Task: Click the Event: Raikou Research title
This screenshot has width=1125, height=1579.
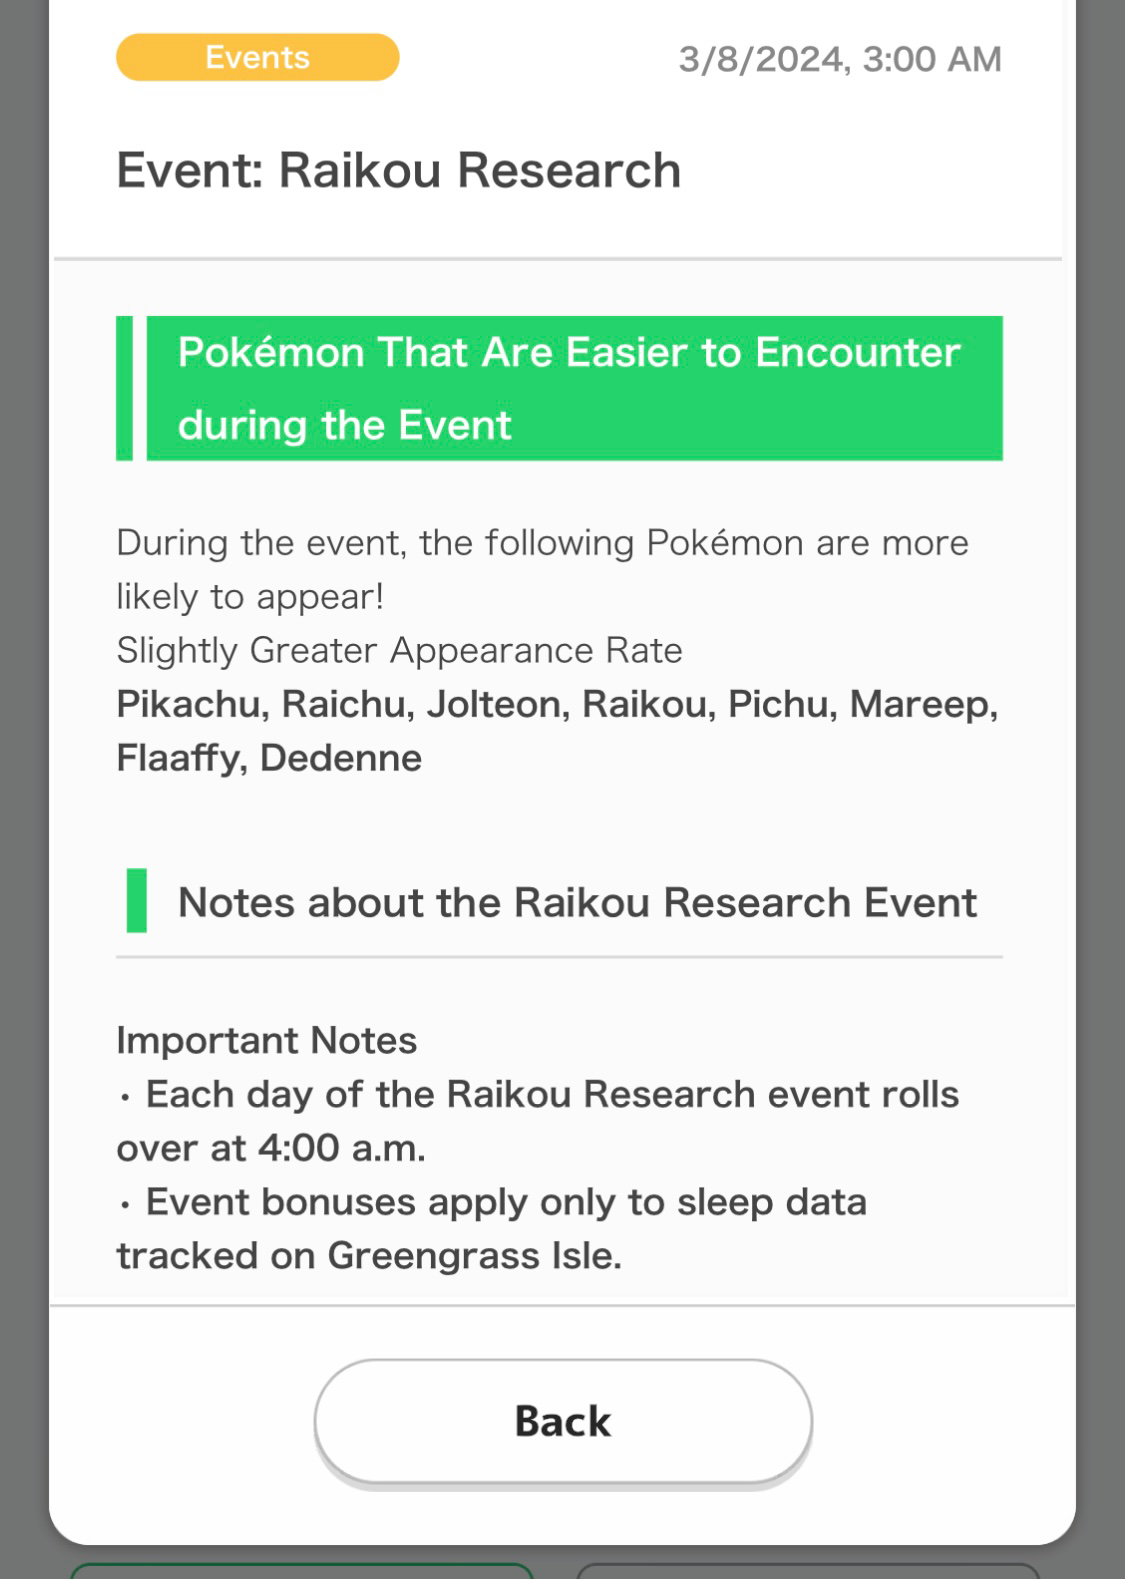Action: 399,170
